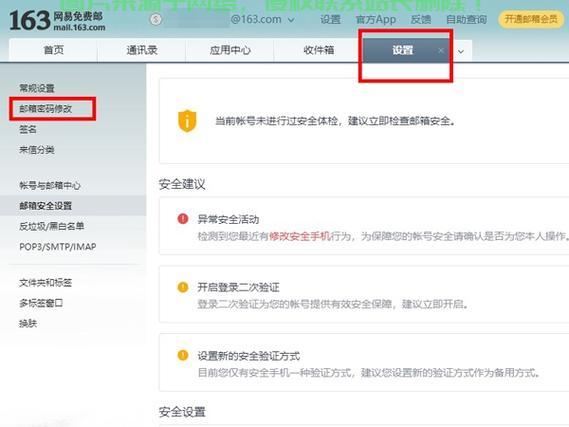The image size is (569, 427).
Task: Click 开通邮箱会员 button
Action: click(531, 19)
